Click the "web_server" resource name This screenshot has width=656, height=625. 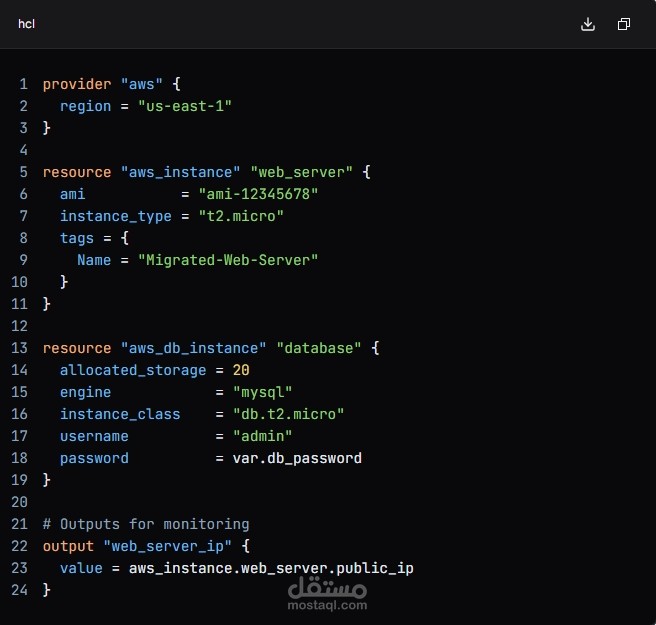(x=301, y=172)
